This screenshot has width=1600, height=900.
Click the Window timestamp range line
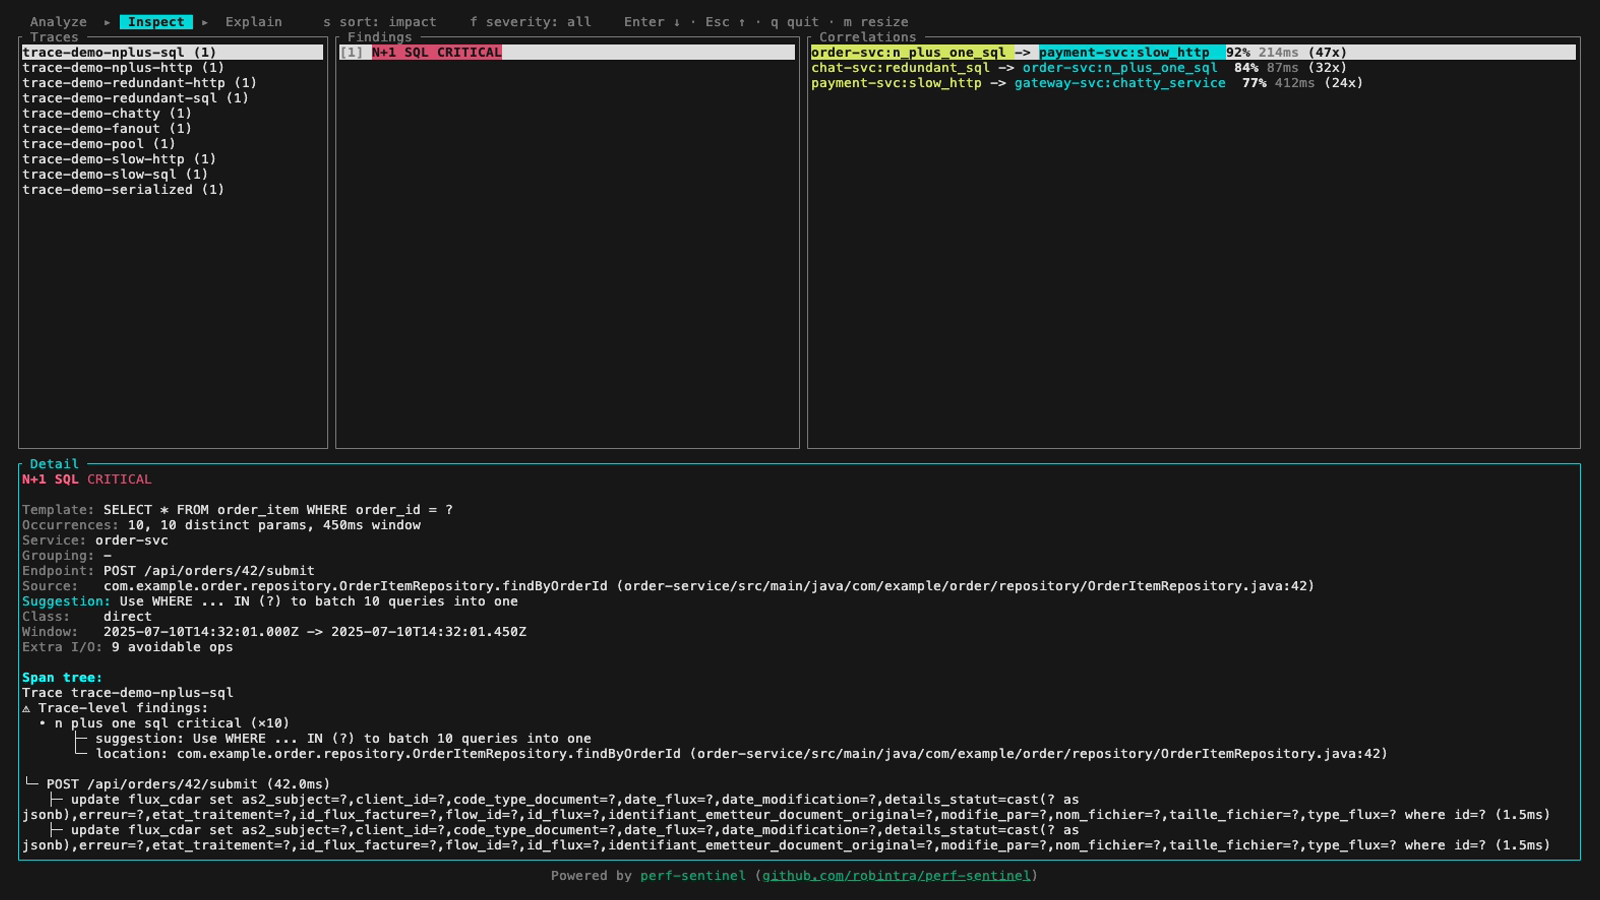click(x=274, y=632)
